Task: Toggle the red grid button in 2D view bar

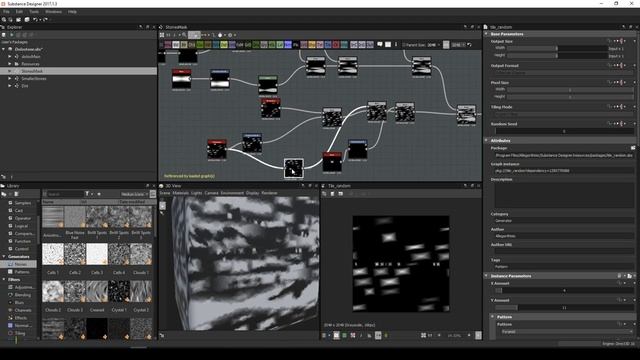Action: 353,336
